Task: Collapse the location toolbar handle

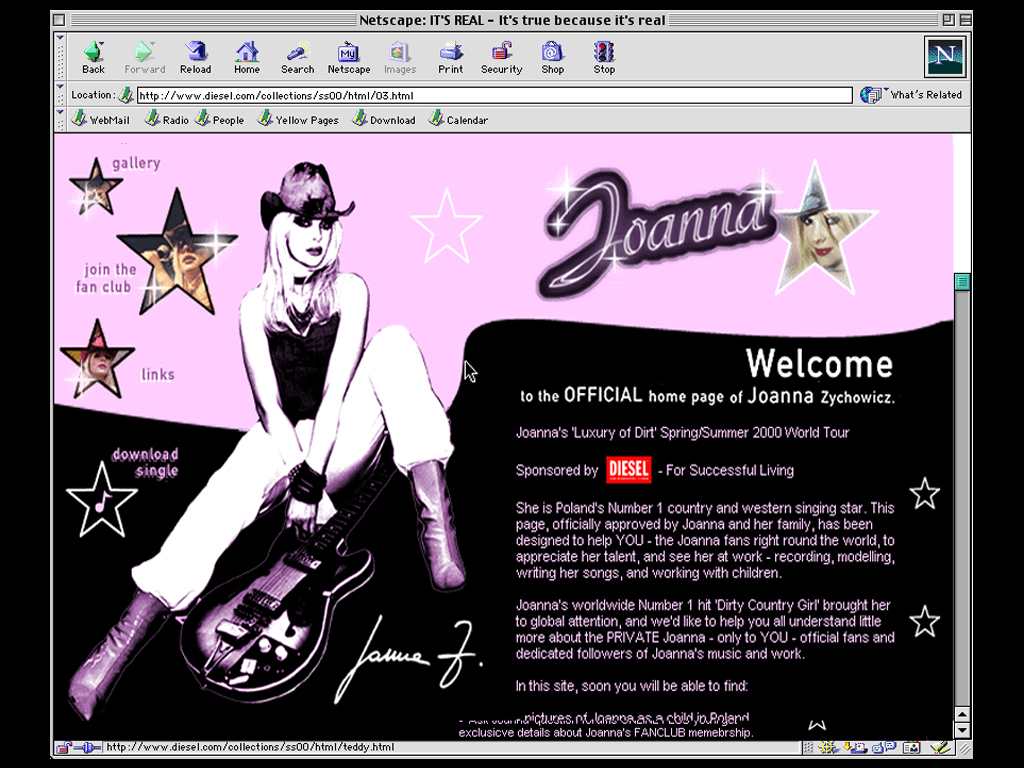Action: pyautogui.click(x=60, y=95)
